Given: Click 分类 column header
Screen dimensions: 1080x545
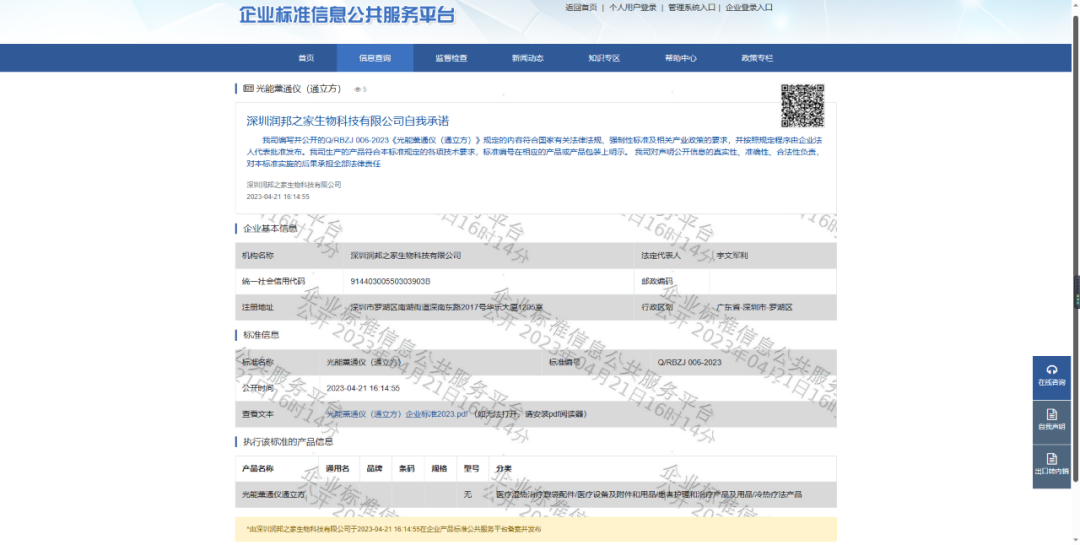Looking at the screenshot, I should pos(503,469).
